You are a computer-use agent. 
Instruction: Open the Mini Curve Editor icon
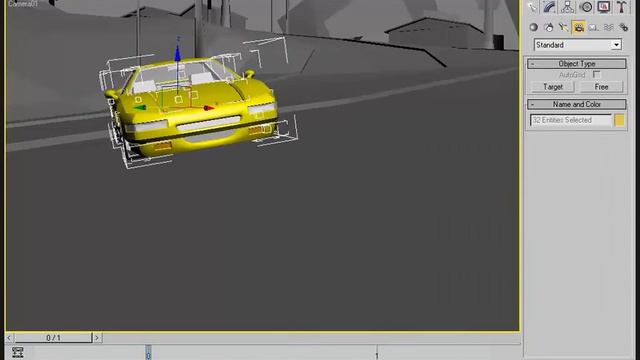(18, 352)
